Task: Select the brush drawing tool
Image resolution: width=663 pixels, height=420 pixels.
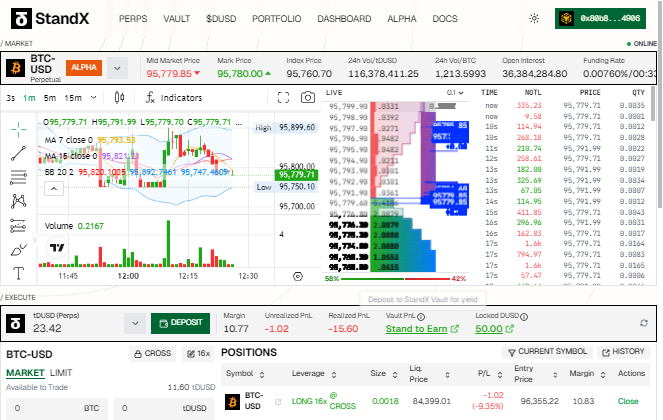Action: (18, 250)
